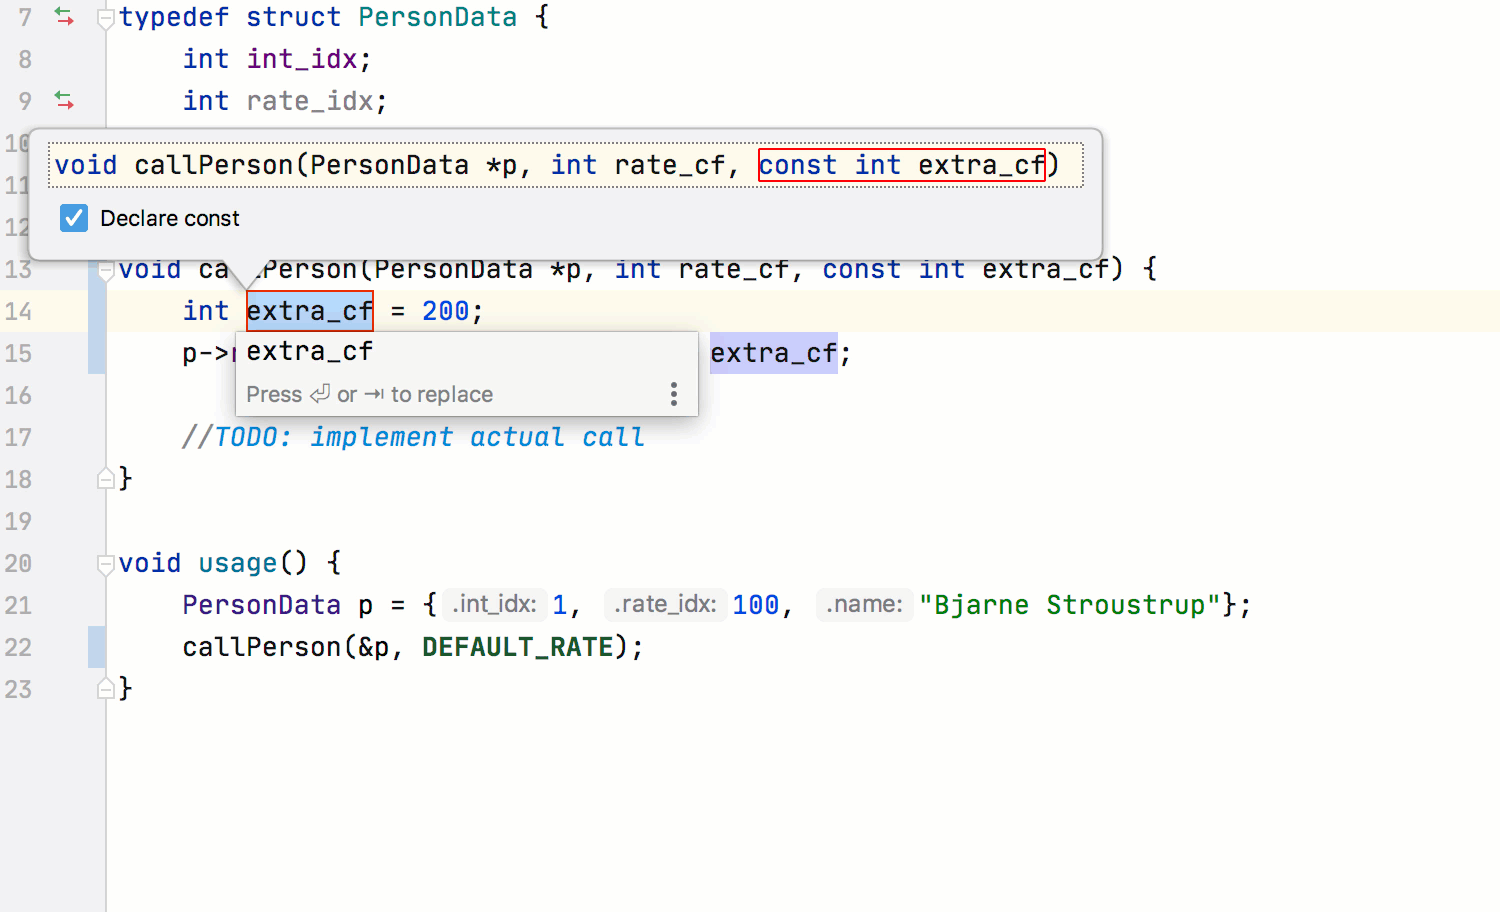Open the kebab menu in the completion popup
This screenshot has height=912, width=1500.
(674, 394)
